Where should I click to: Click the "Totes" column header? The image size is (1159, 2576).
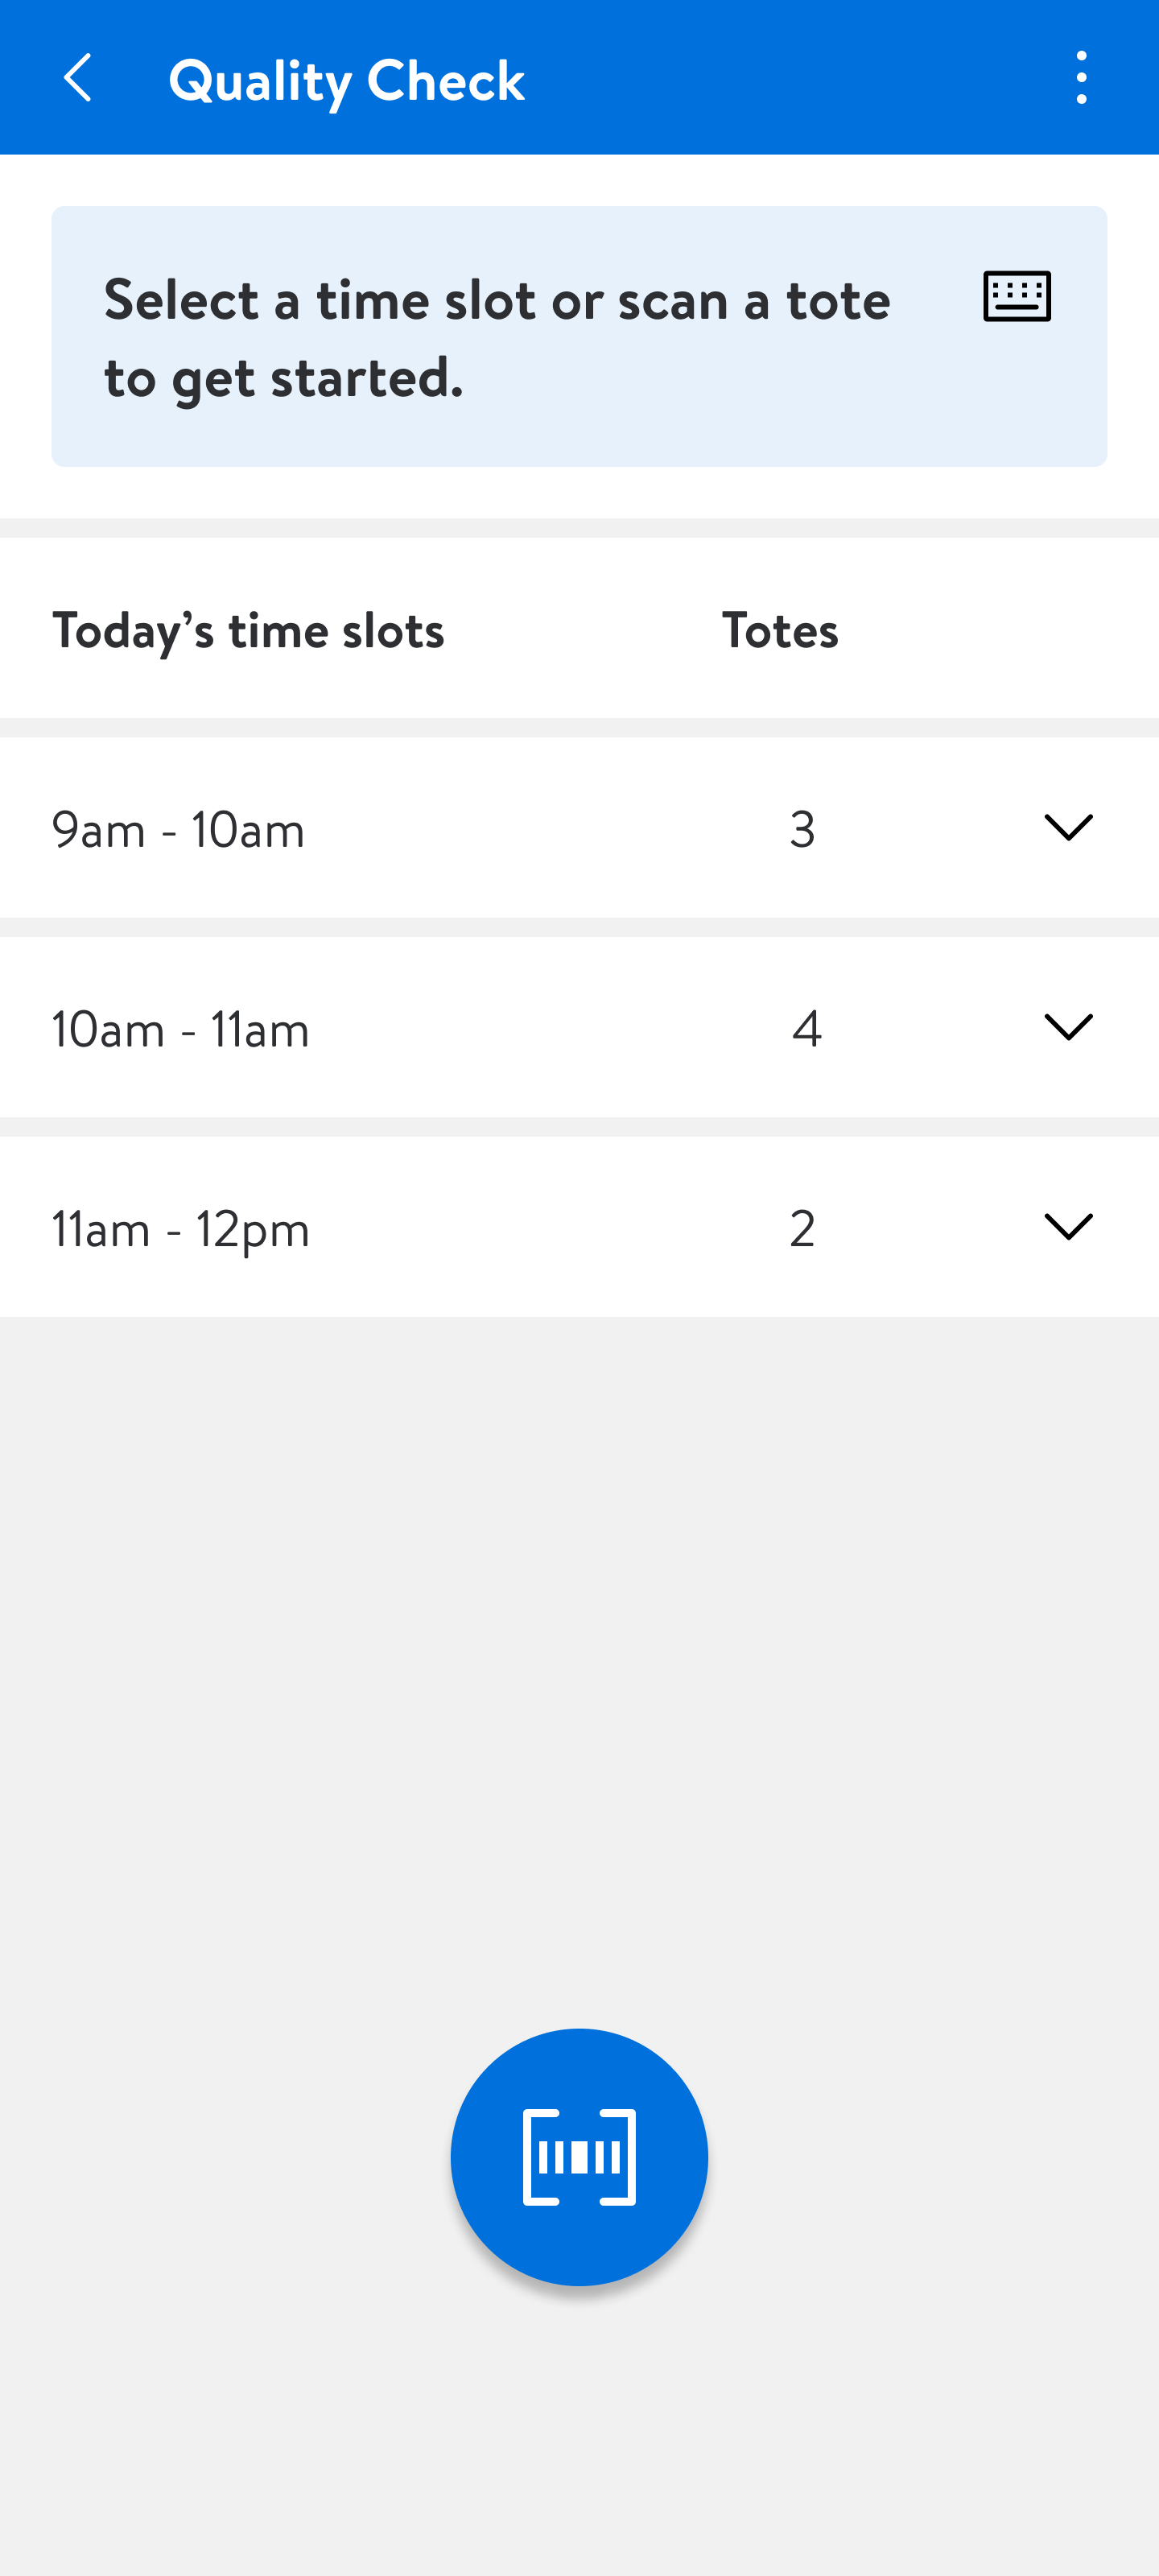point(780,631)
